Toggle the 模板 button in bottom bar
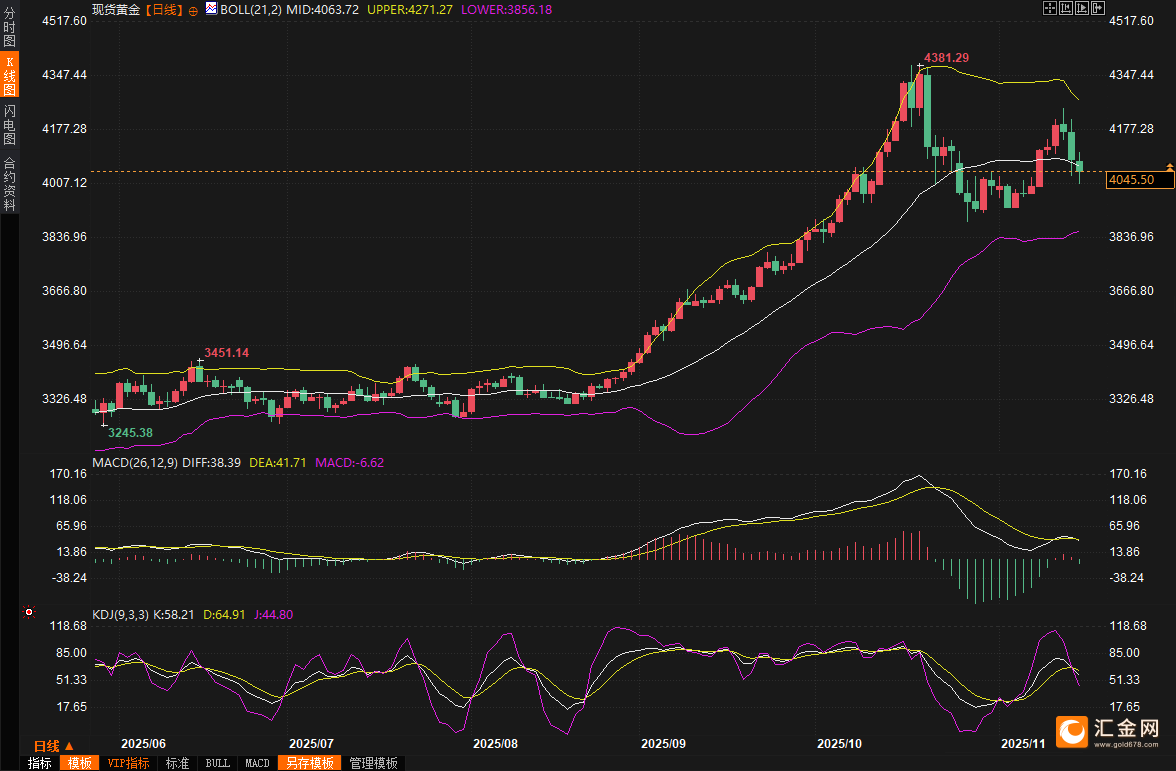Screen dimensions: 1176x771 coord(79,763)
